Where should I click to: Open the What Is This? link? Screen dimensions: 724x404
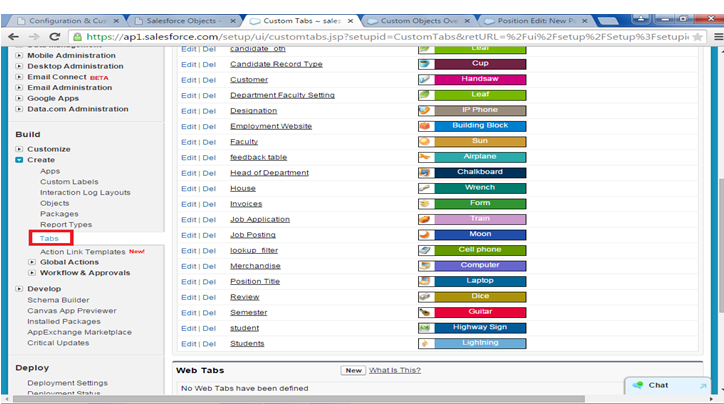click(x=395, y=370)
